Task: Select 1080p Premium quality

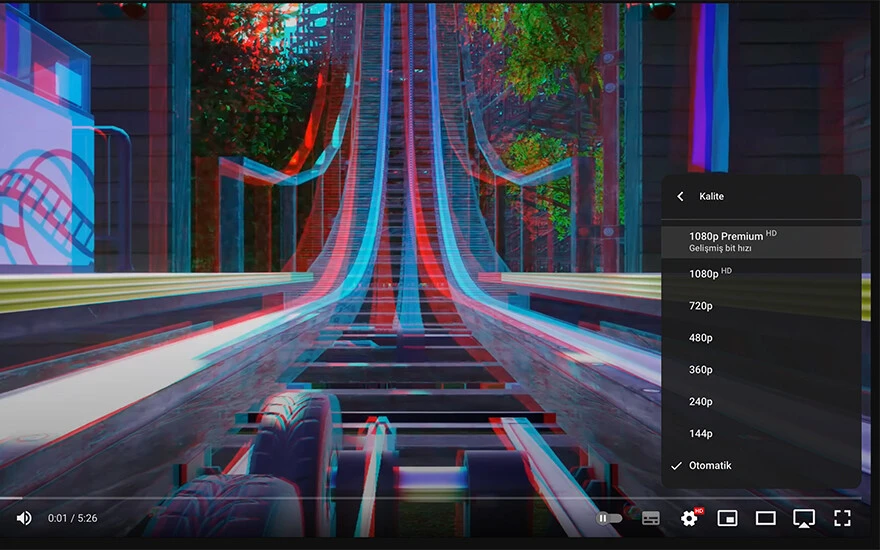Action: [761, 242]
